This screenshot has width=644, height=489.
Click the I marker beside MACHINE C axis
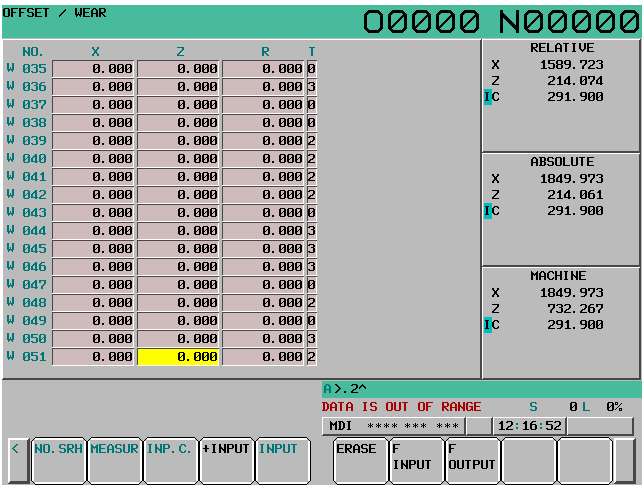488,325
